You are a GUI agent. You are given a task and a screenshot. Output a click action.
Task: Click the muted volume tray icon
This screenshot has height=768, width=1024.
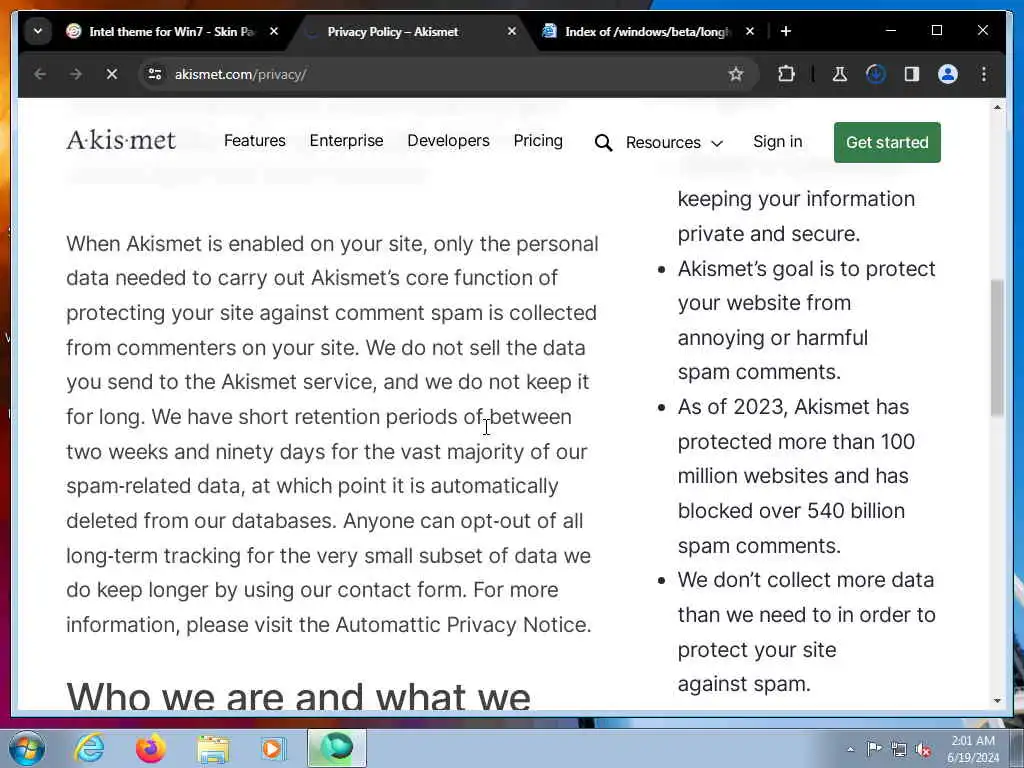tap(923, 750)
